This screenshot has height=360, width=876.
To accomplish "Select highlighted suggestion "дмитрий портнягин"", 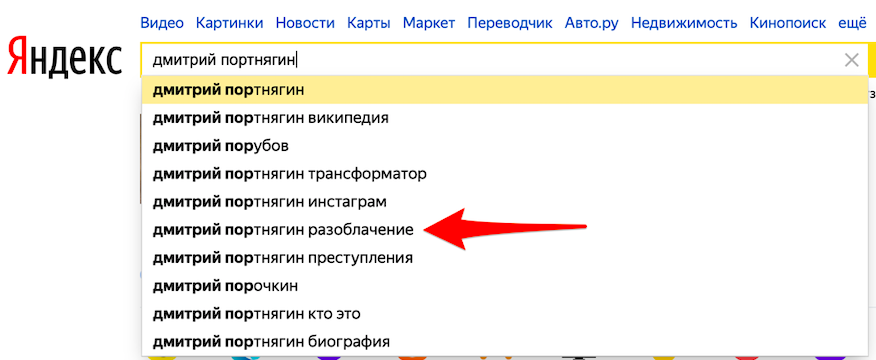I will (x=504, y=89).
